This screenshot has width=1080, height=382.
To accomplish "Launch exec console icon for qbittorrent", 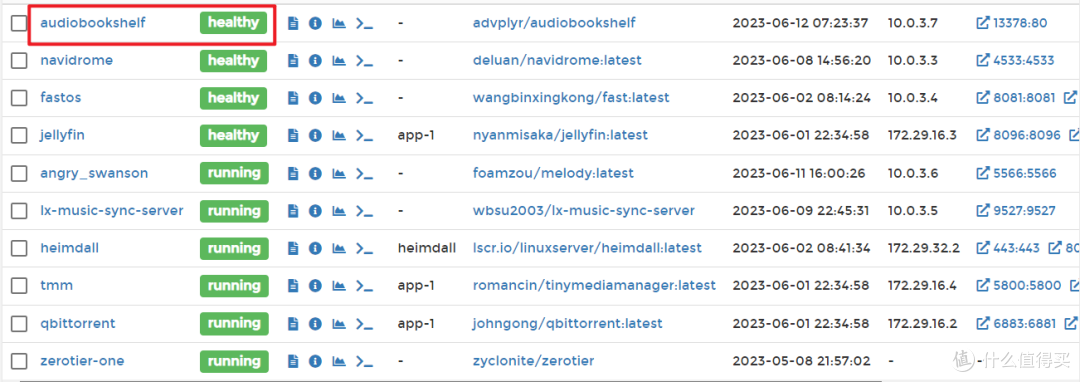I will [364, 323].
